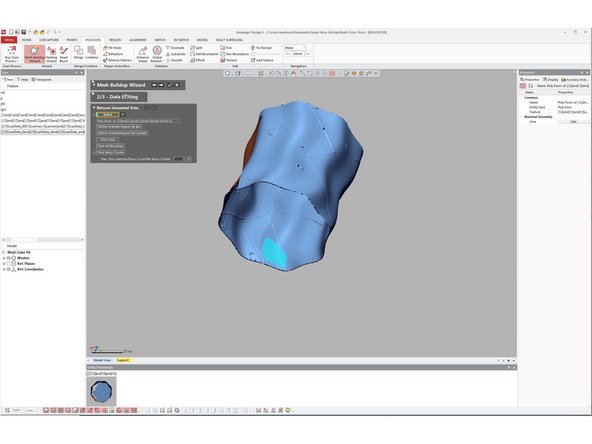Choose the Split tool
Screen dimensions: 592x444
pos(196,48)
